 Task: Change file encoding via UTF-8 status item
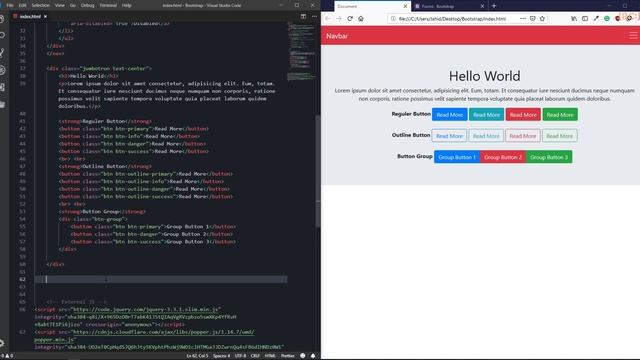point(240,356)
